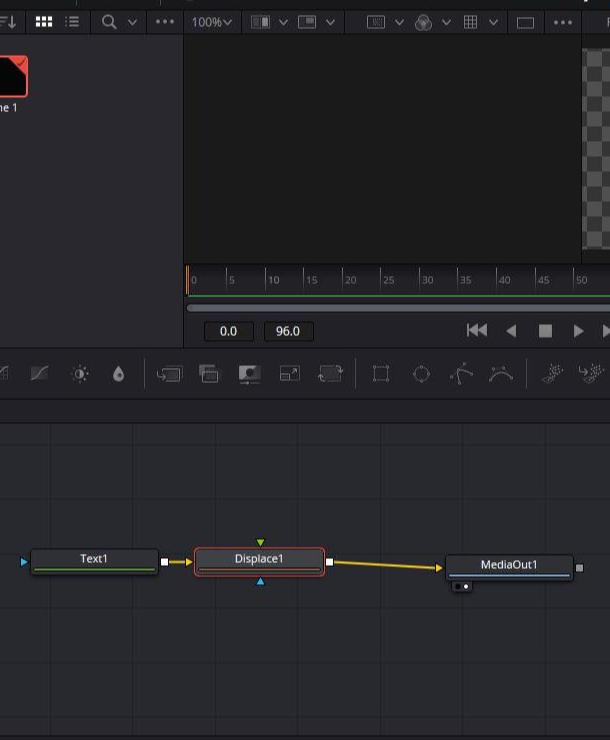Open the 100% viewer zoom dropdown
Viewport: 610px width, 740px height.
pyautogui.click(x=211, y=22)
